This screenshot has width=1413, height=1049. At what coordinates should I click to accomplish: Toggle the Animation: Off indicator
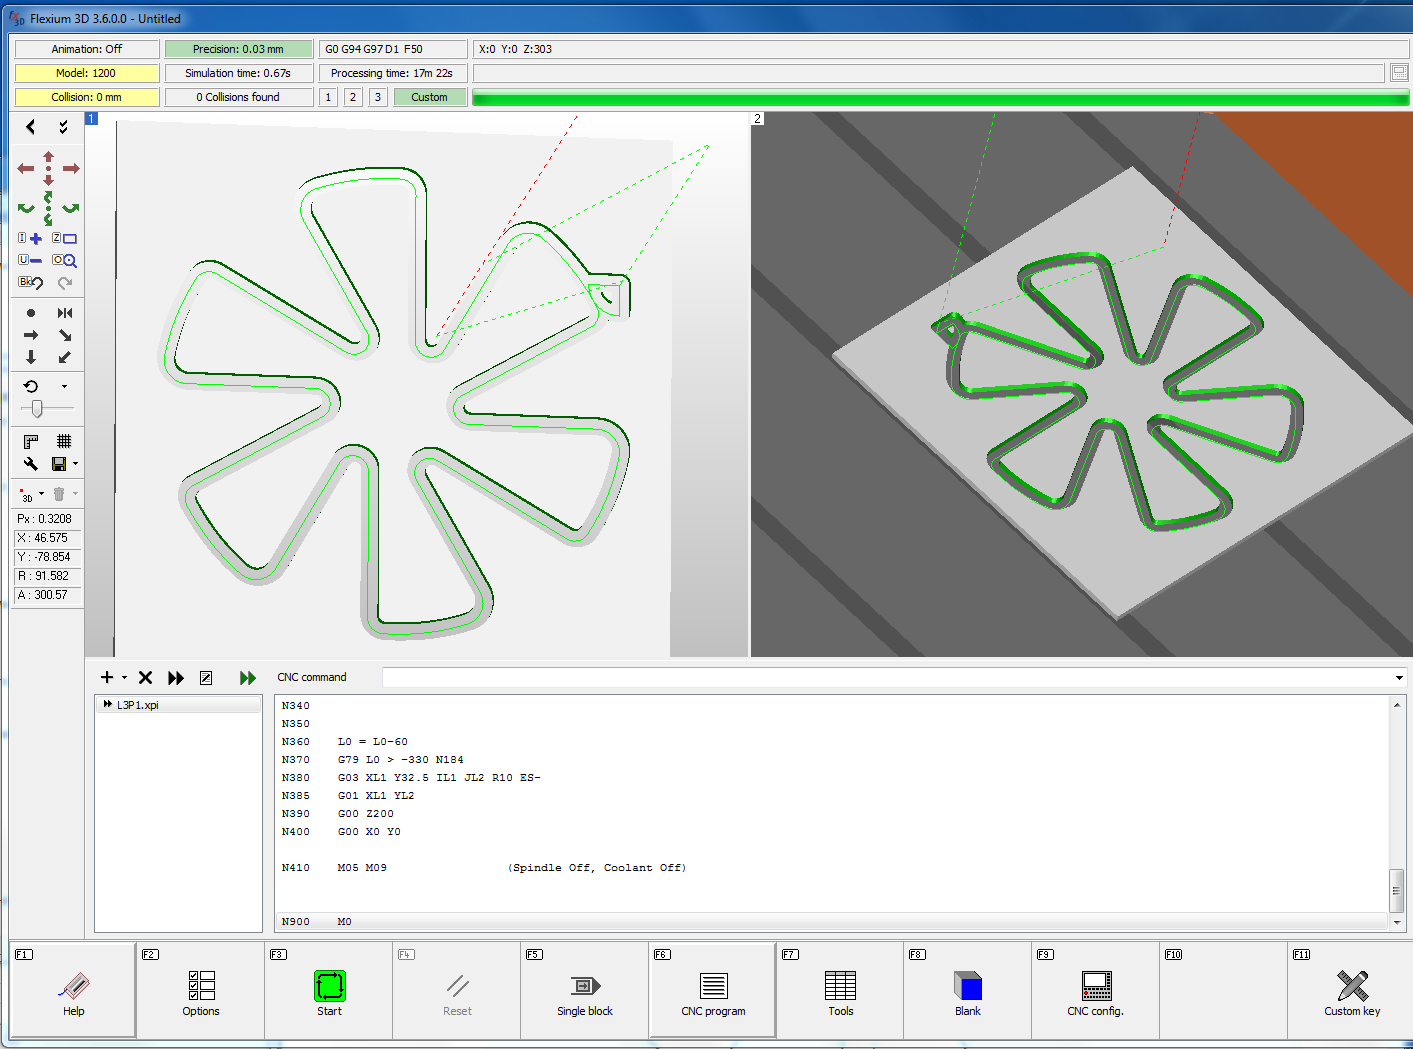click(x=87, y=49)
